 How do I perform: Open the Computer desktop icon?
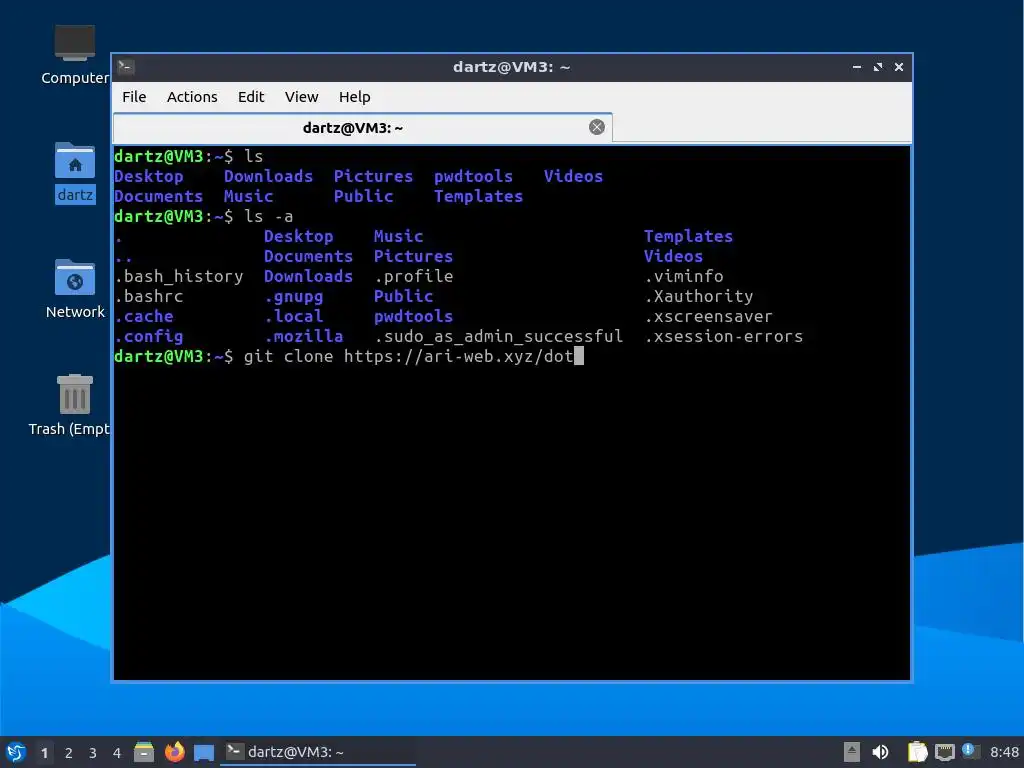coord(74,55)
